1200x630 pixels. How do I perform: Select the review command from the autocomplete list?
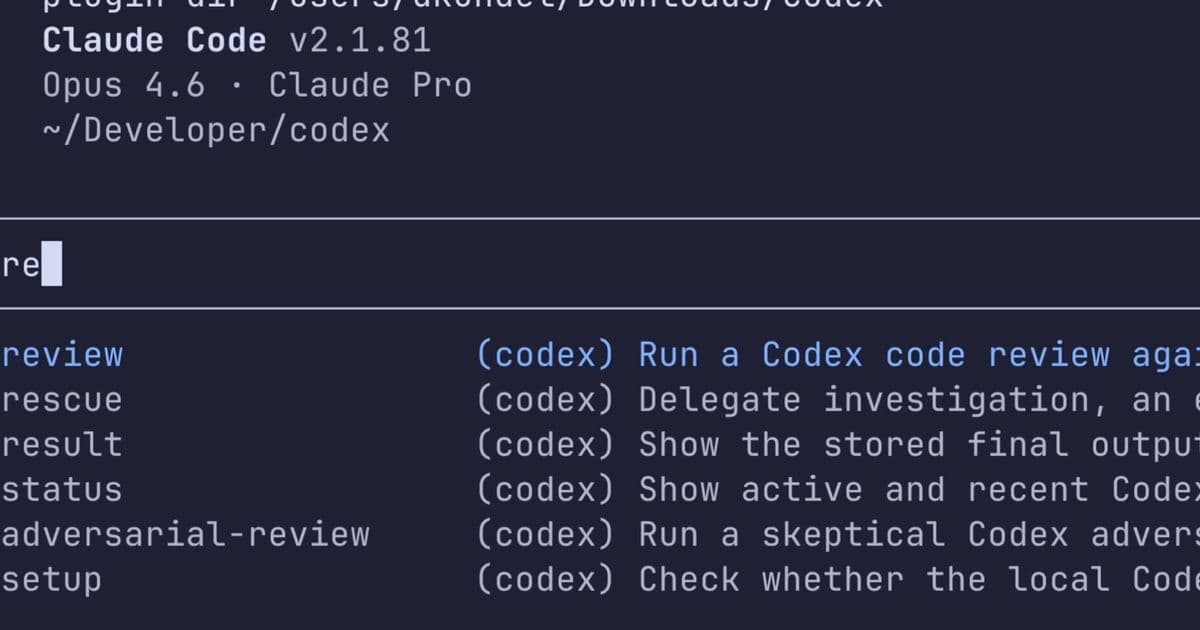click(x=62, y=354)
